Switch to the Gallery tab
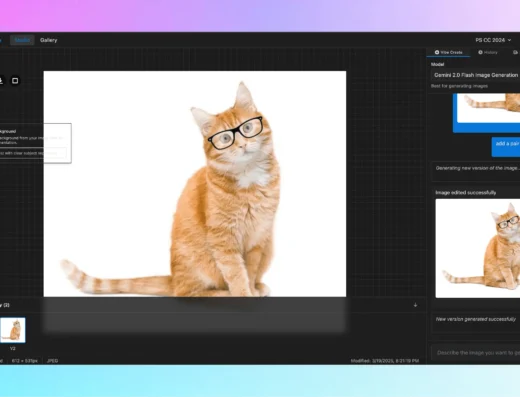 coord(49,40)
